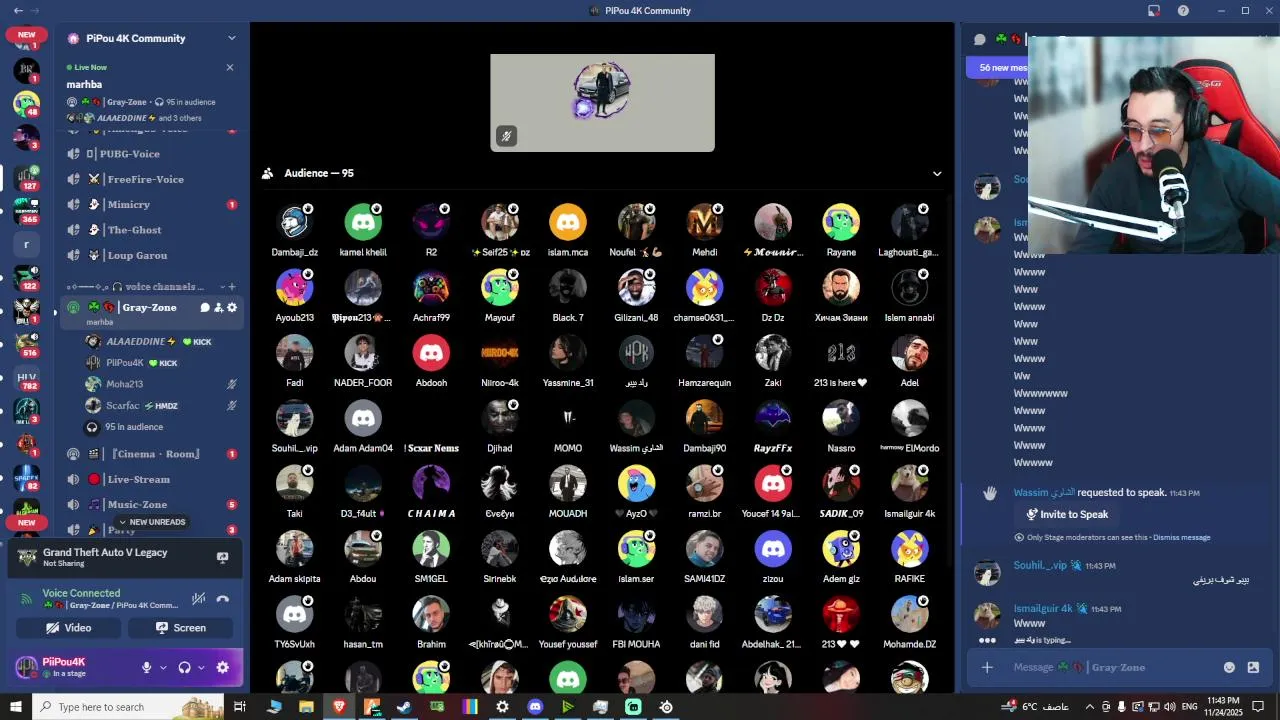Dismiss the Live Now stage banner
This screenshot has width=1280, height=720.
tap(230, 68)
